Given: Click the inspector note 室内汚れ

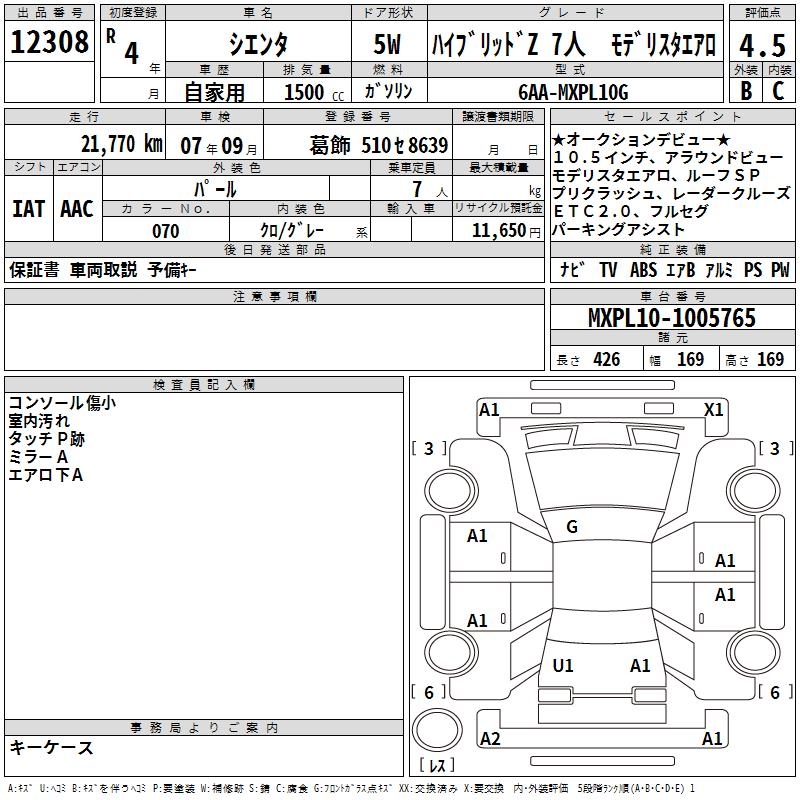Looking at the screenshot, I should 39,421.
